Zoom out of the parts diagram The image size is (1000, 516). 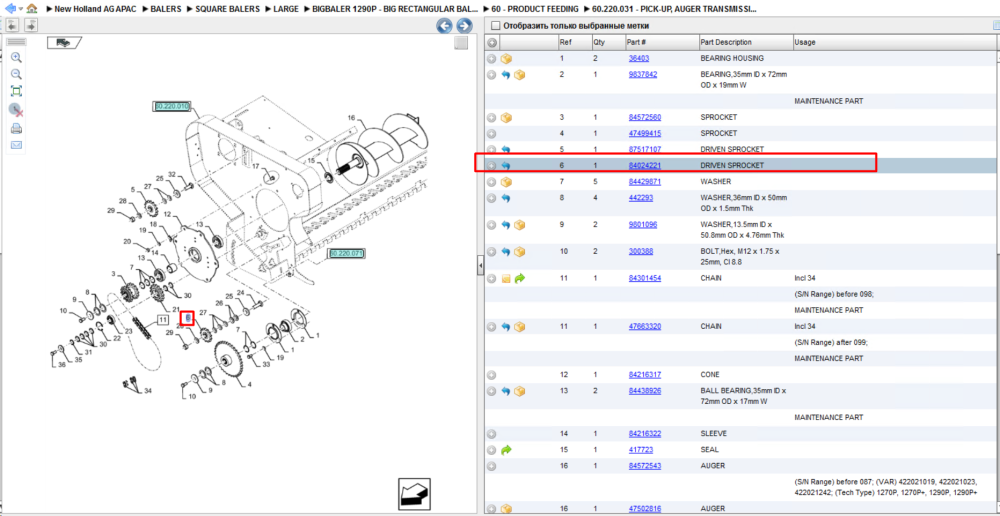point(17,74)
